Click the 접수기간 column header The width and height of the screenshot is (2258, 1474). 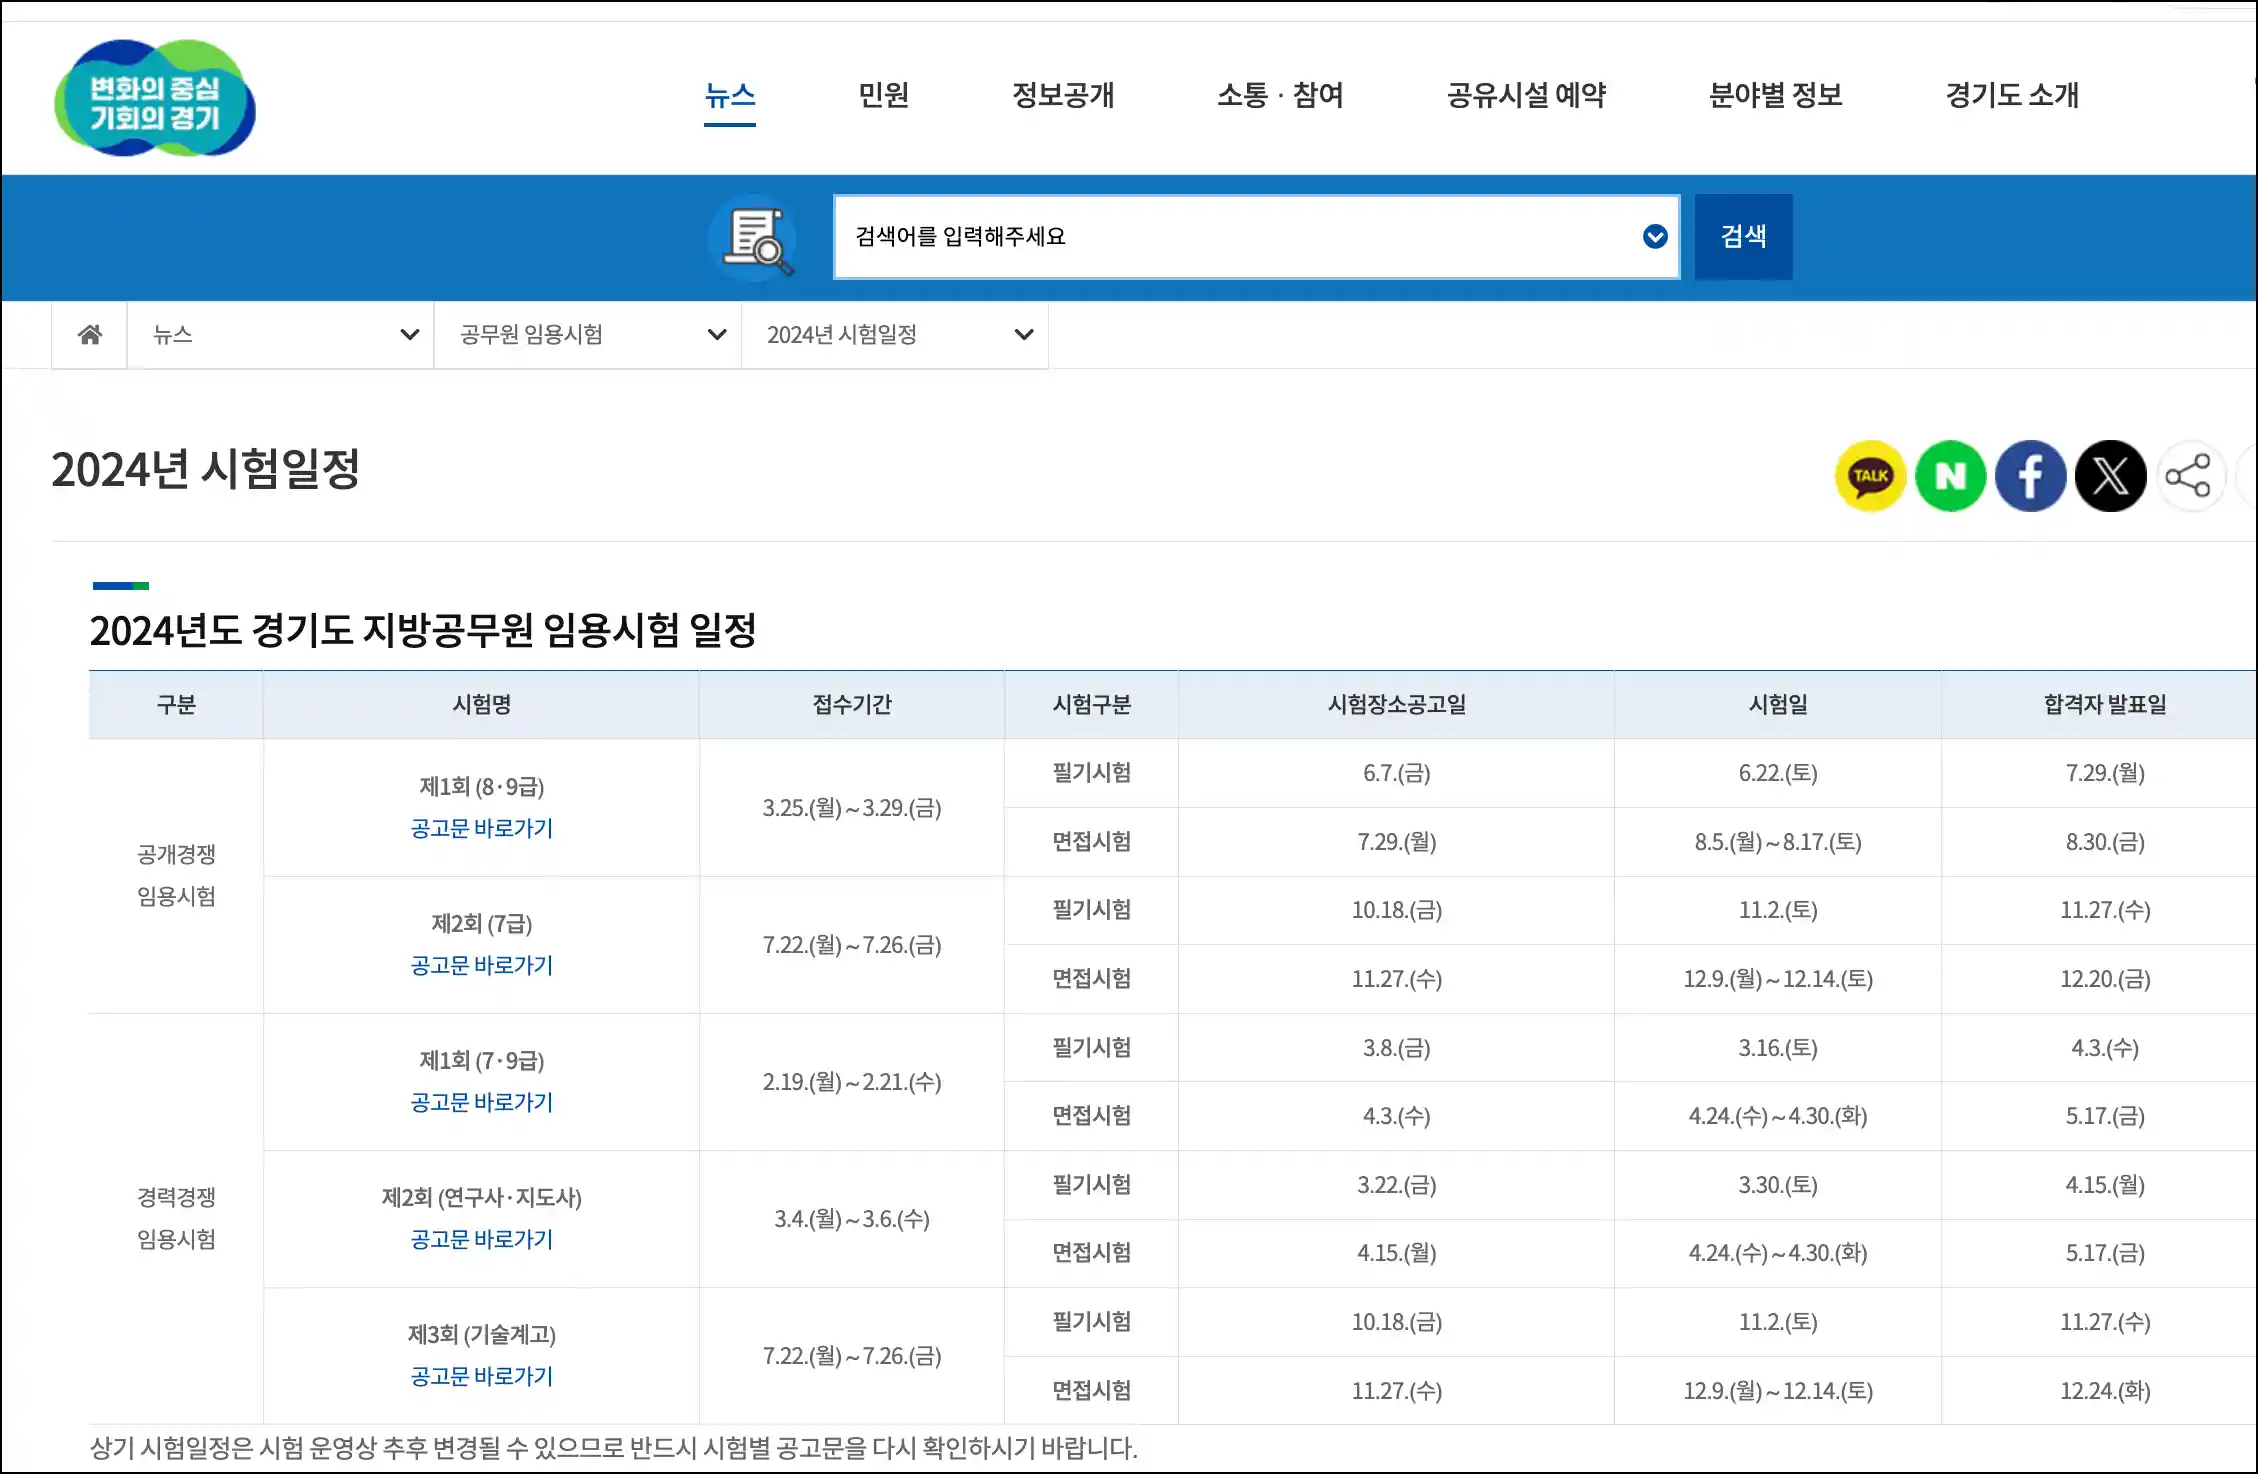click(x=852, y=705)
